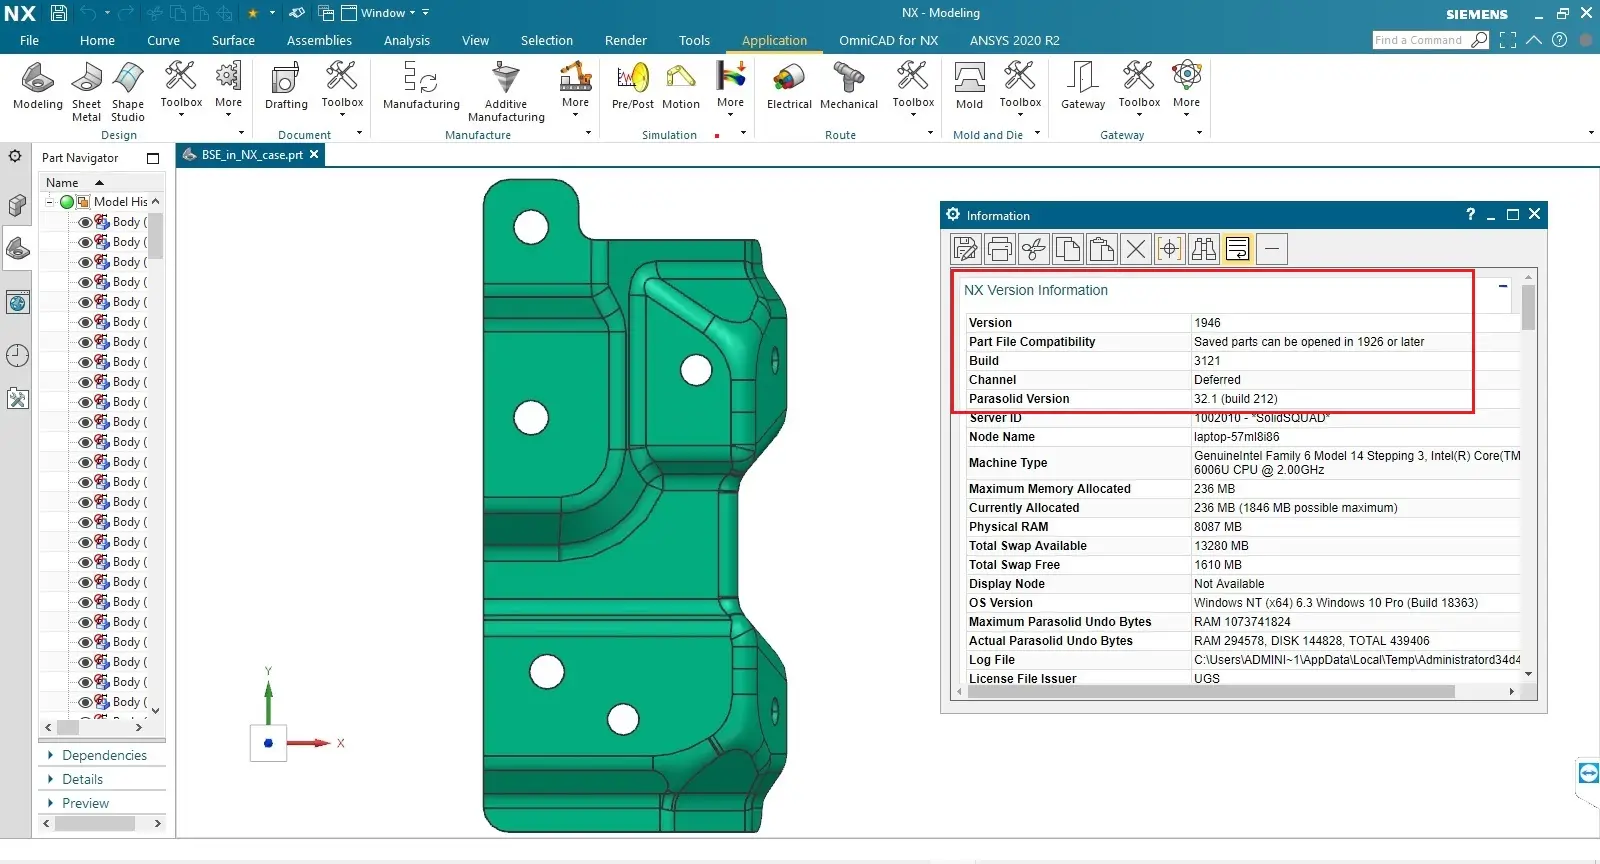The width and height of the screenshot is (1600, 864).
Task: Collapse the Model History tree node
Action: [49, 202]
